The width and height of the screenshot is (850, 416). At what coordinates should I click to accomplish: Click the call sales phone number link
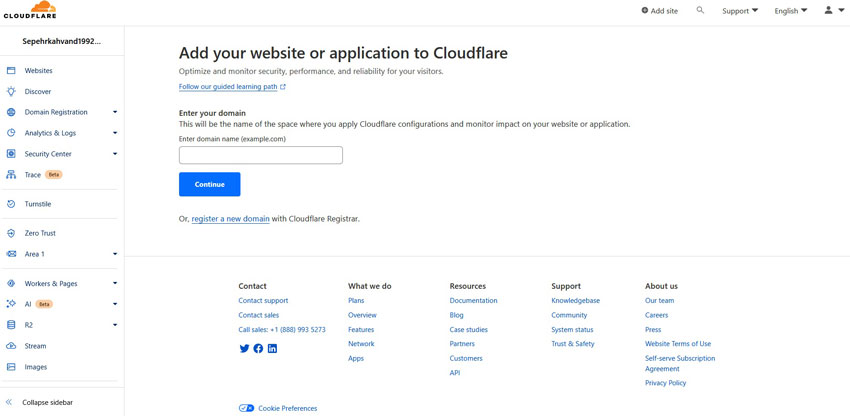282,330
